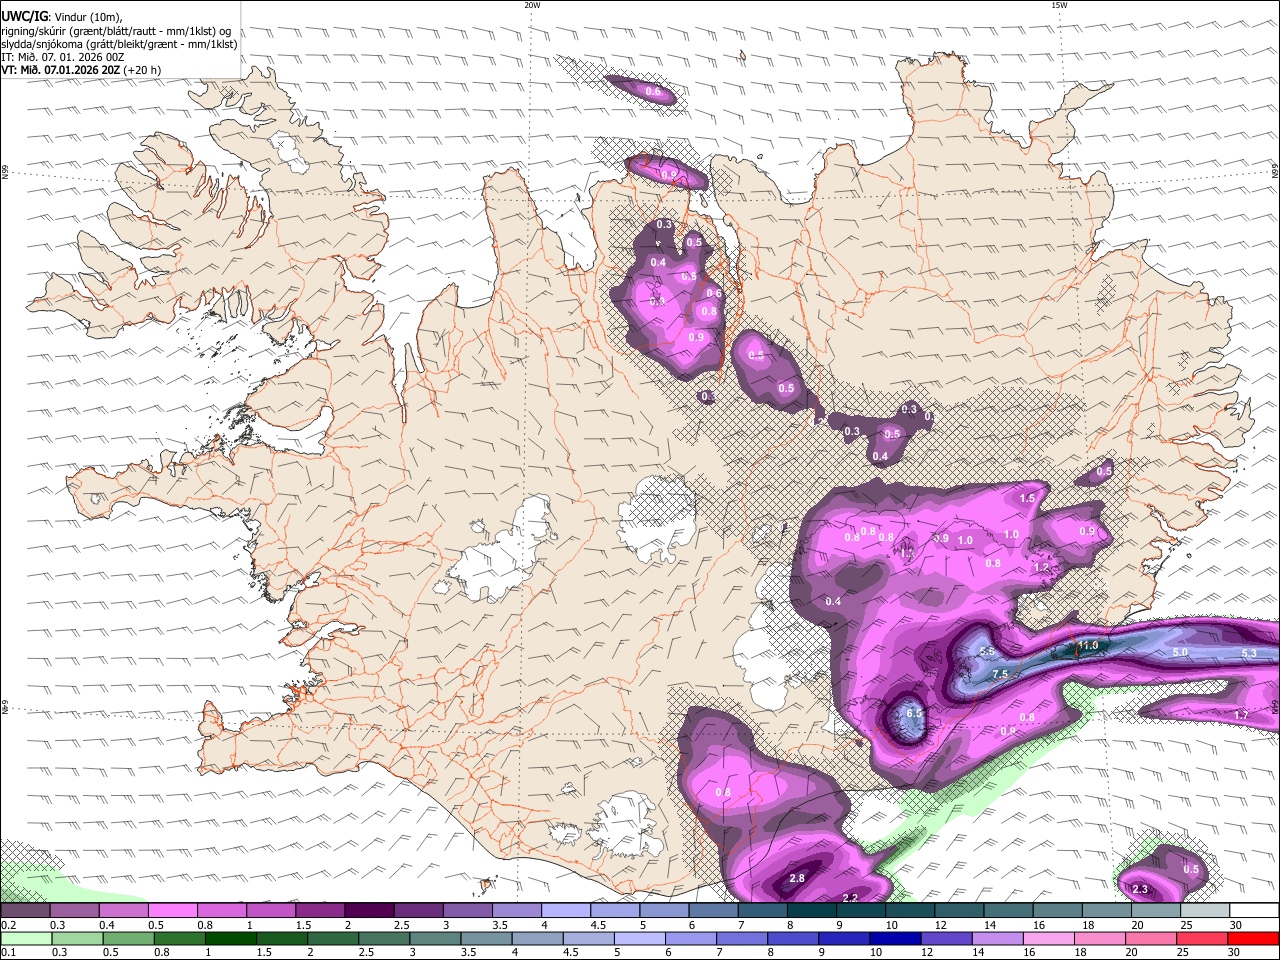1280x960 pixels.
Task: Click the 20W longitude label
Action: (x=532, y=5)
